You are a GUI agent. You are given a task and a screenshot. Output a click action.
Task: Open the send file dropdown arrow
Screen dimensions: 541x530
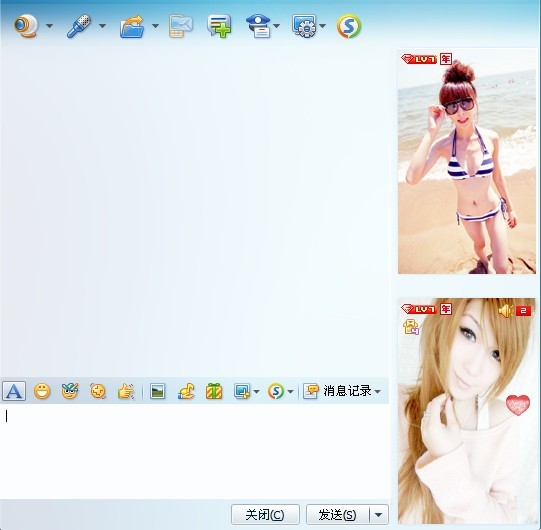click(155, 26)
